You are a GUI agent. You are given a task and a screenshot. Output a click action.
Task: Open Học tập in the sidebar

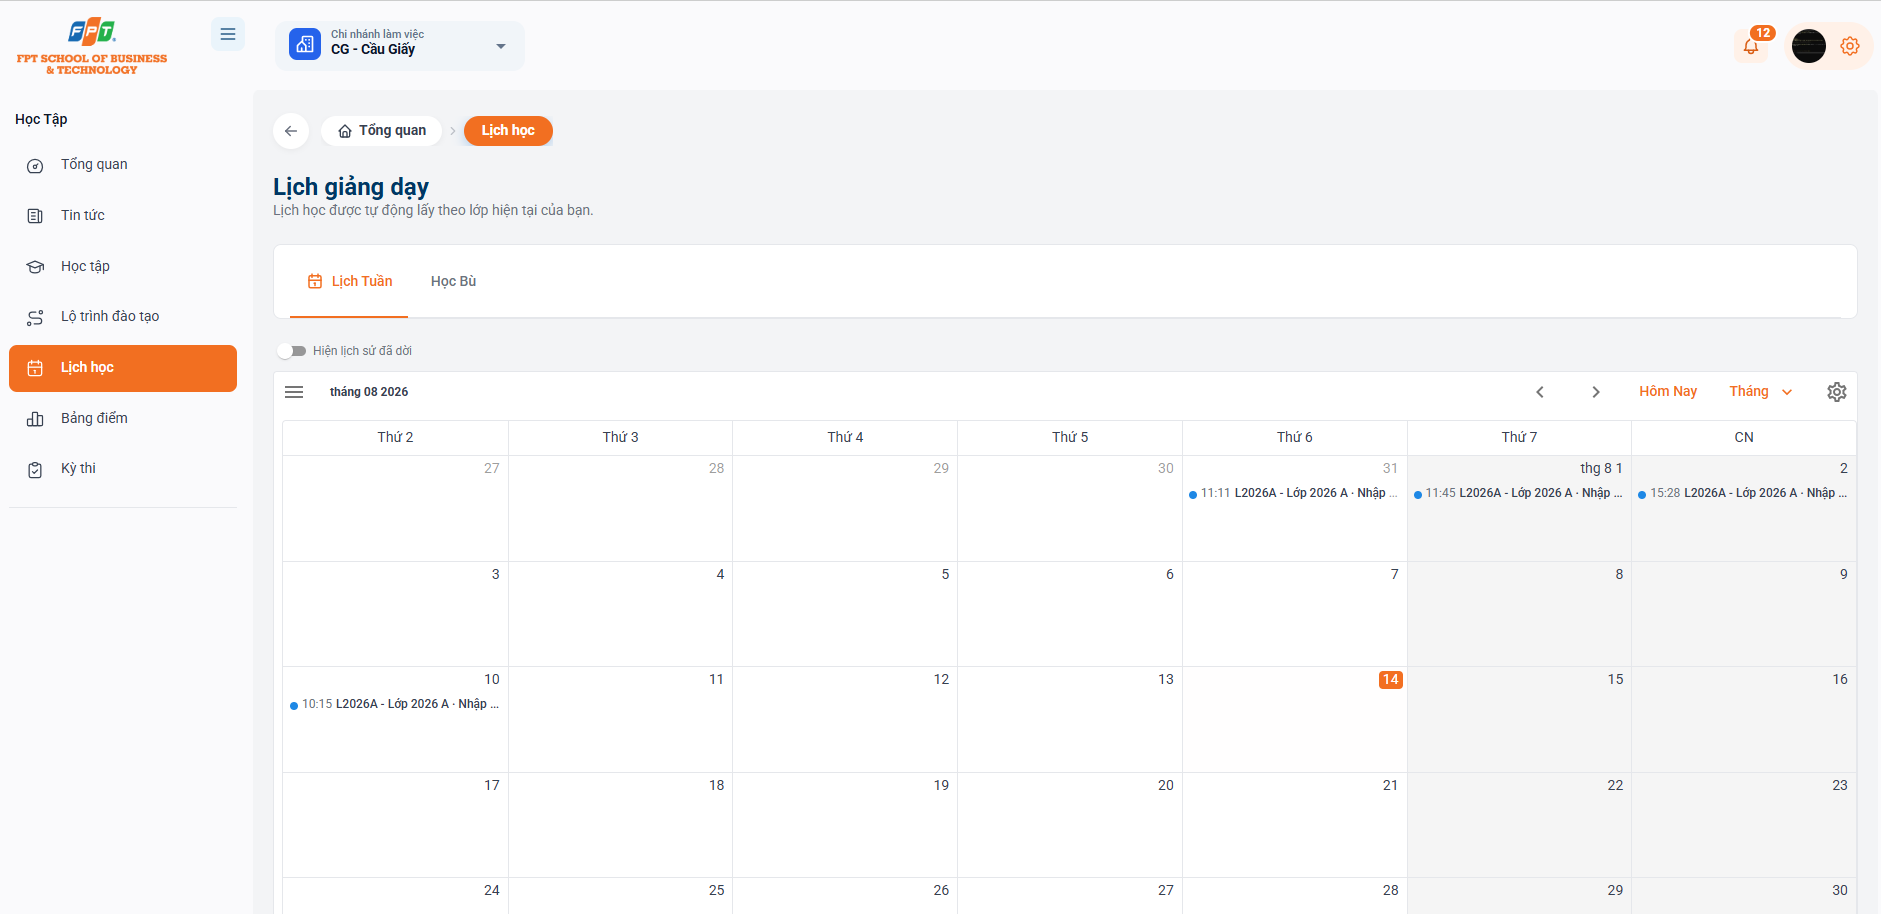123,267
